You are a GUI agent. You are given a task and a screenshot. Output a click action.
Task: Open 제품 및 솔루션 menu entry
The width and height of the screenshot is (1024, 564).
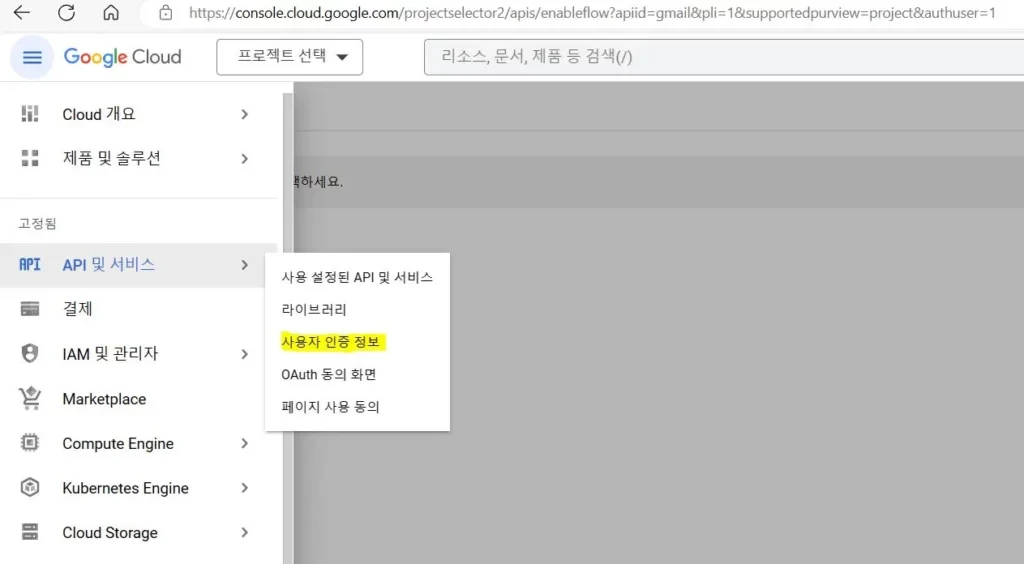pyautogui.click(x=112, y=159)
